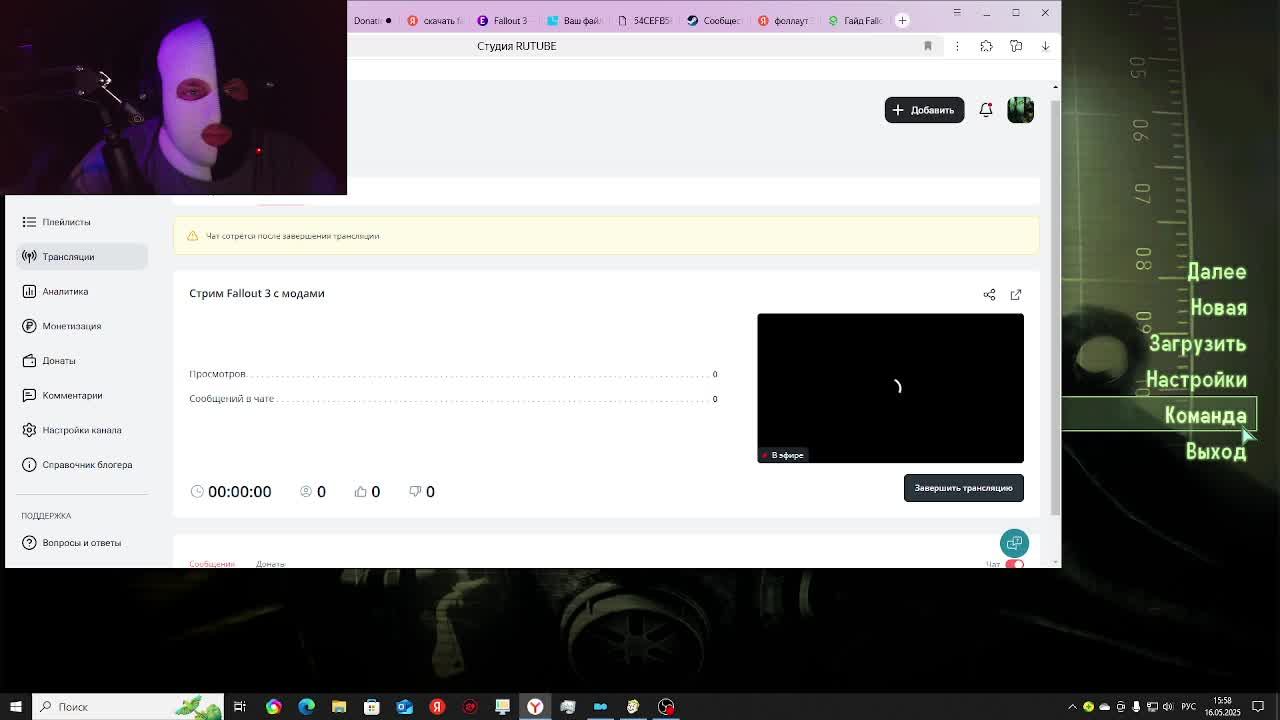Open Microsoft Store from the taskbar
This screenshot has height=720, width=1280.
[371, 707]
